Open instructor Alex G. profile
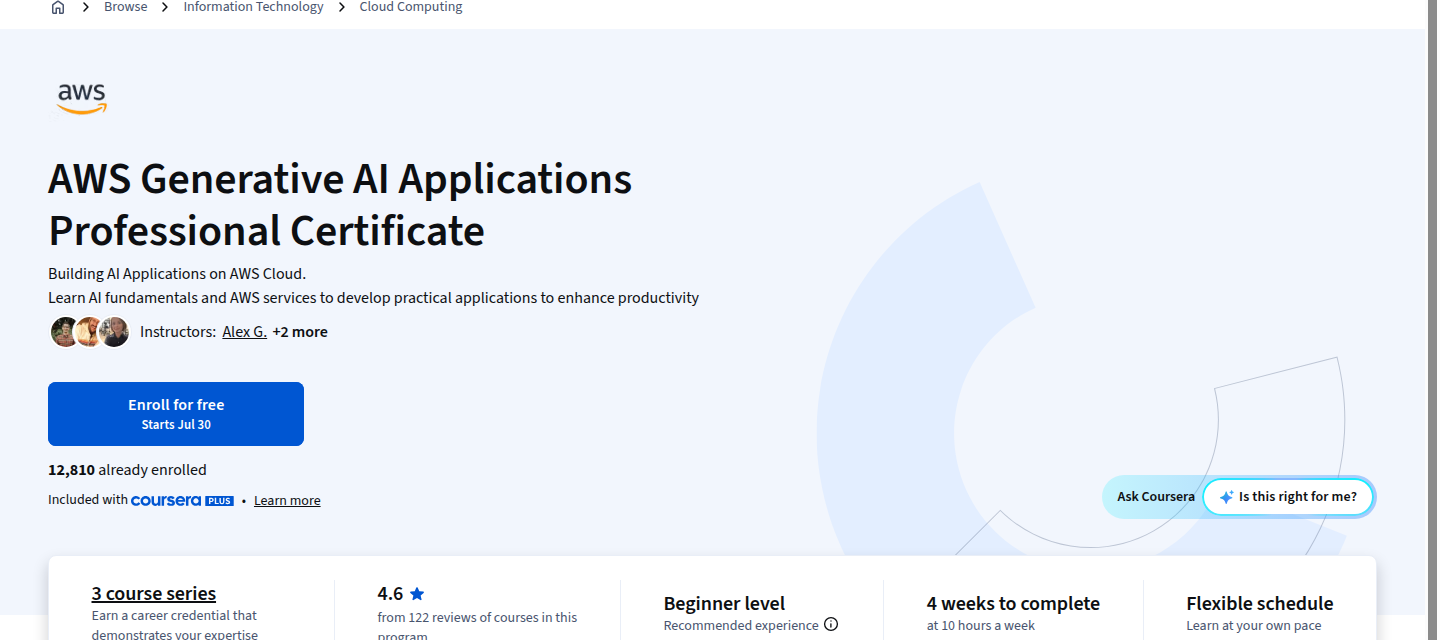 244,332
